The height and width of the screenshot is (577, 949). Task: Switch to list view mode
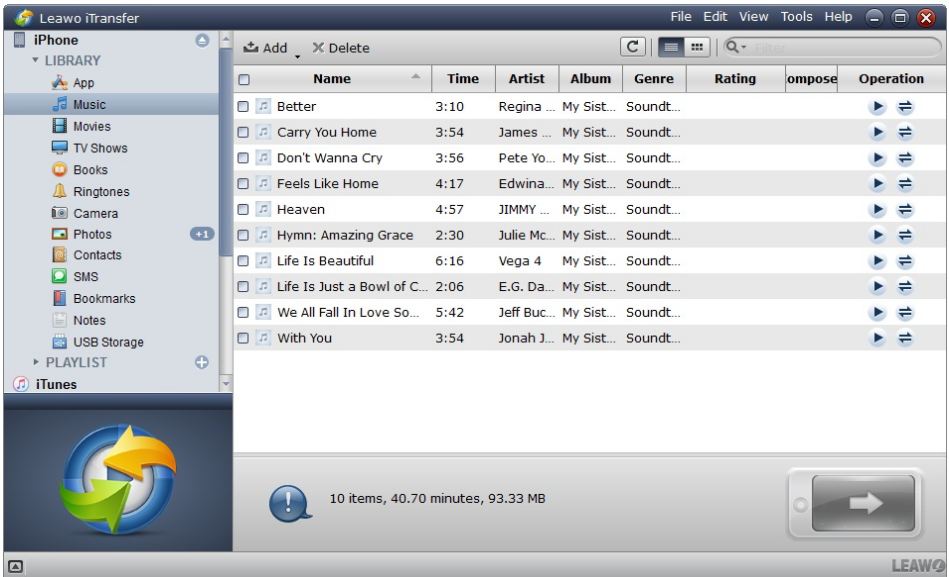click(668, 47)
